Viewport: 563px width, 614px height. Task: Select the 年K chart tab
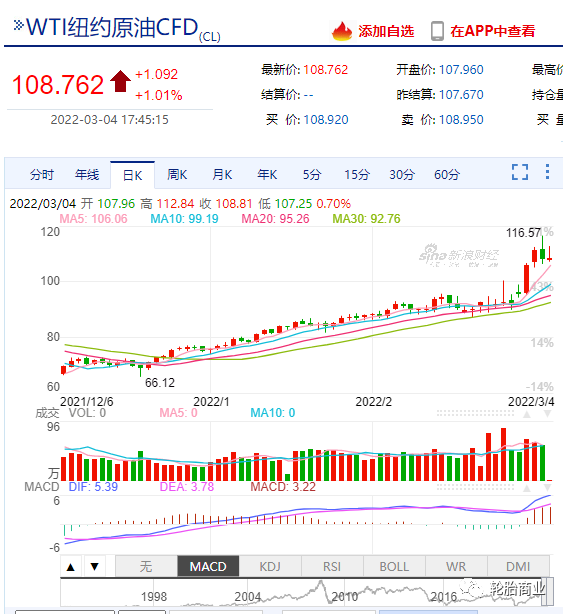(x=267, y=175)
